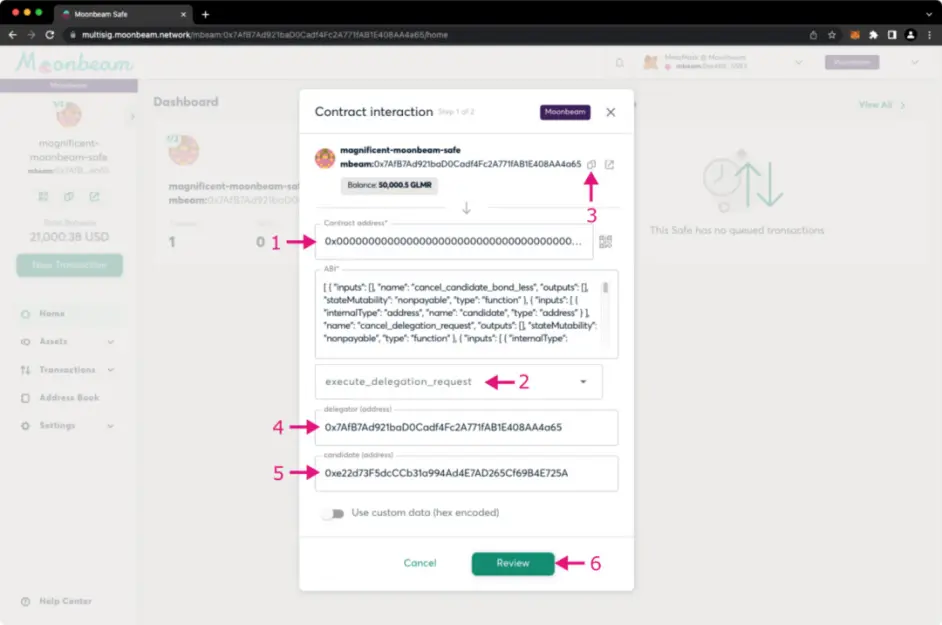This screenshot has width=942, height=625.
Task: Toggle the browser side panel
Action: click(892, 35)
